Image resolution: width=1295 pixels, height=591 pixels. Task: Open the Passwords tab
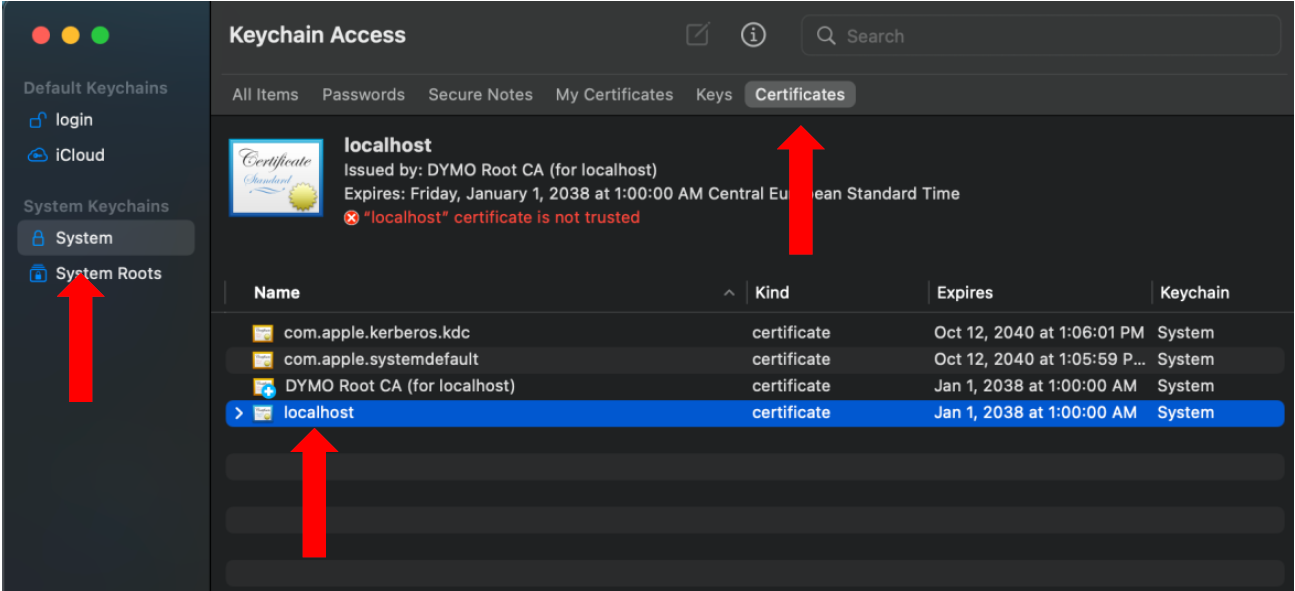click(x=363, y=95)
